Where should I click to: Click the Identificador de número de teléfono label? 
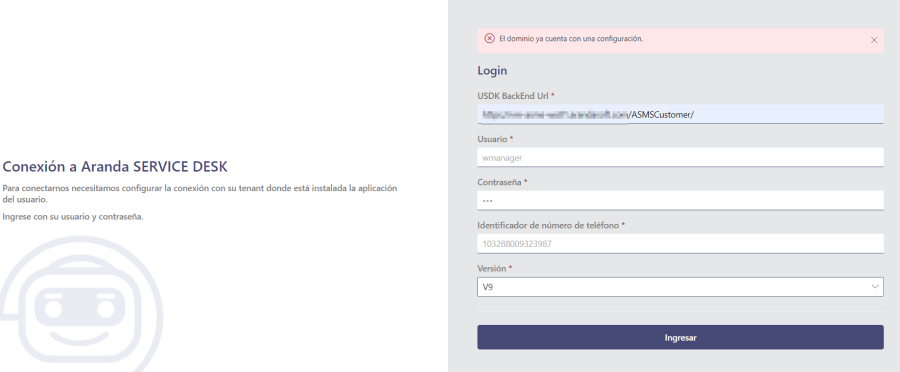550,225
